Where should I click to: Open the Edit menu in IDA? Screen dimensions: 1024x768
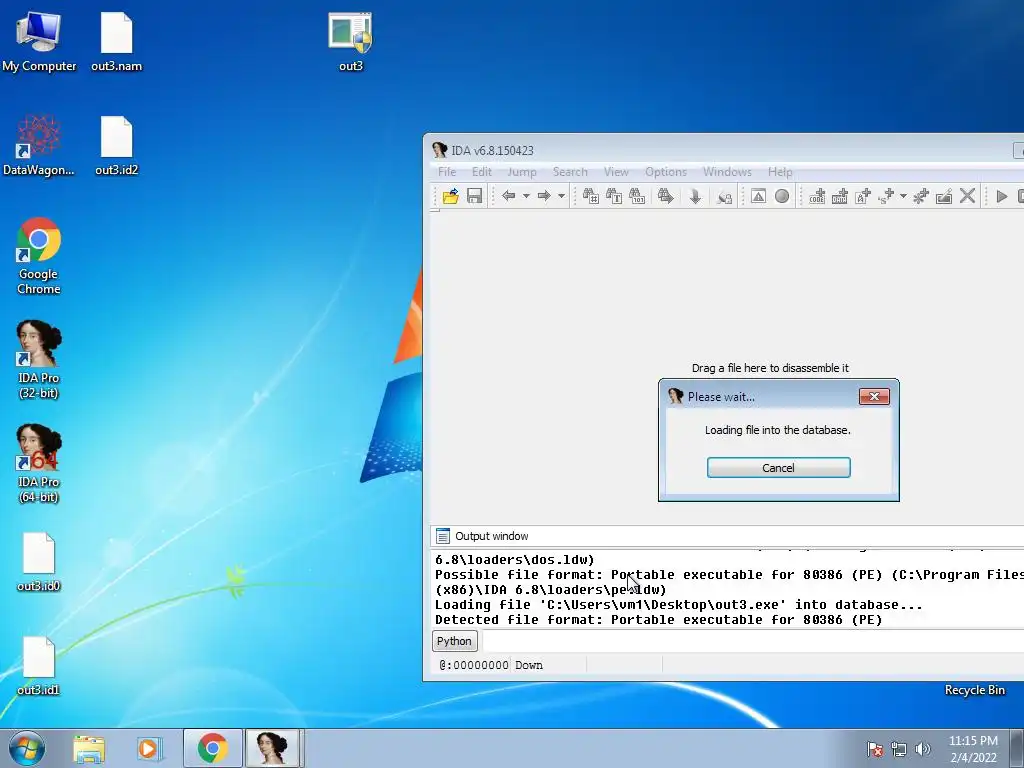pos(482,172)
